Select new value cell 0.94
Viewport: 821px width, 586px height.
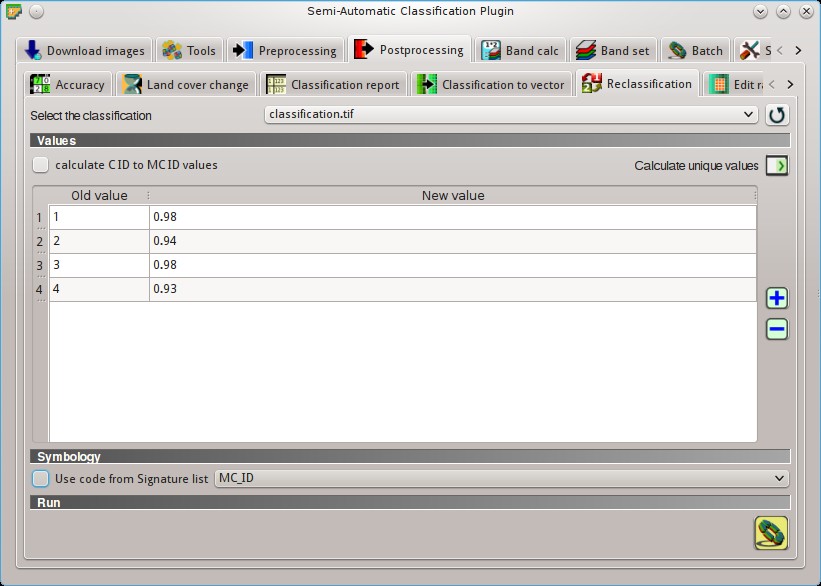(x=453, y=241)
